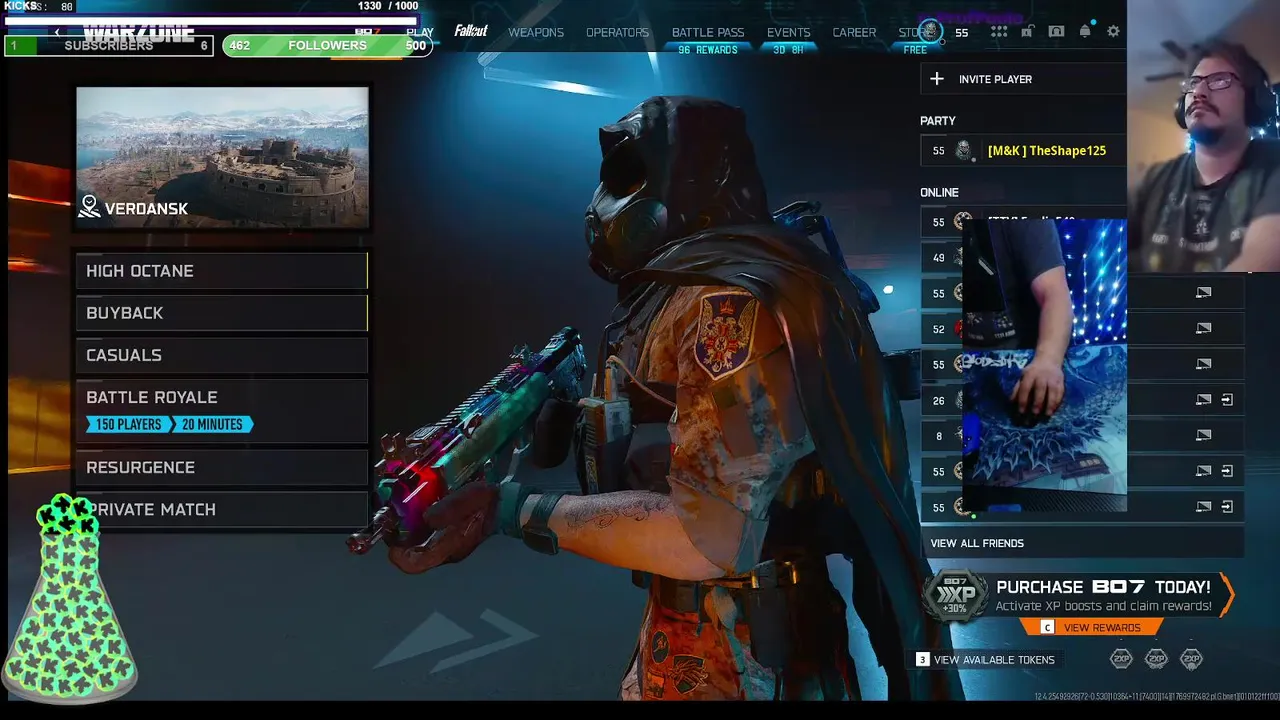Image resolution: width=1280 pixels, height=720 pixels.
Task: Click the player avatar emblem in top bar
Action: pyautogui.click(x=931, y=31)
